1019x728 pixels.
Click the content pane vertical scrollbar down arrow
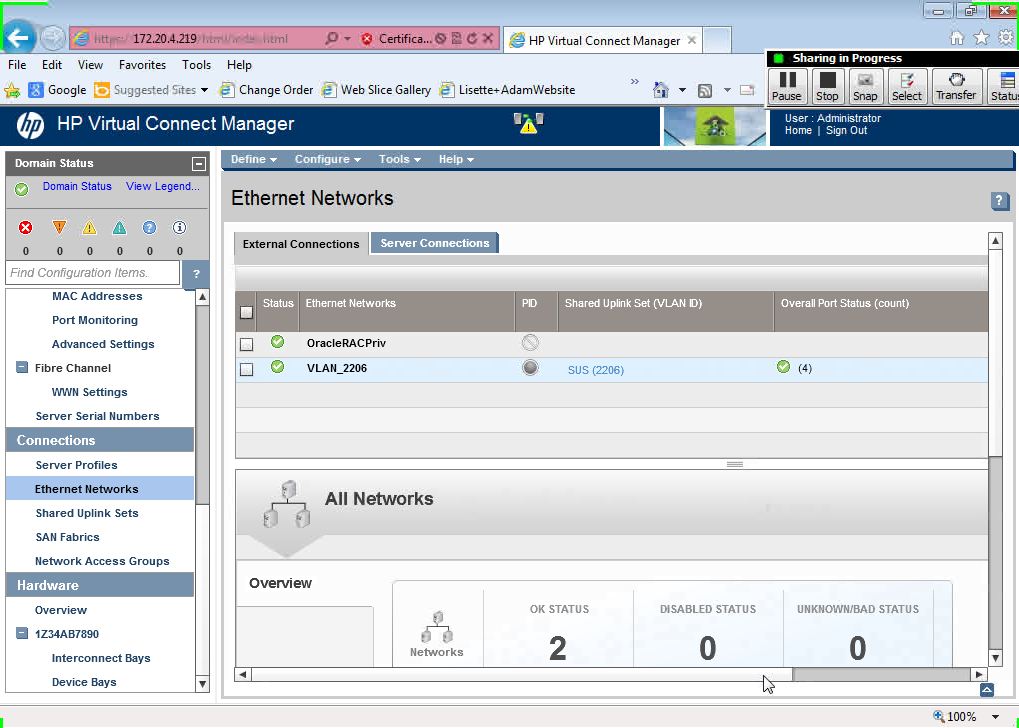click(x=996, y=658)
